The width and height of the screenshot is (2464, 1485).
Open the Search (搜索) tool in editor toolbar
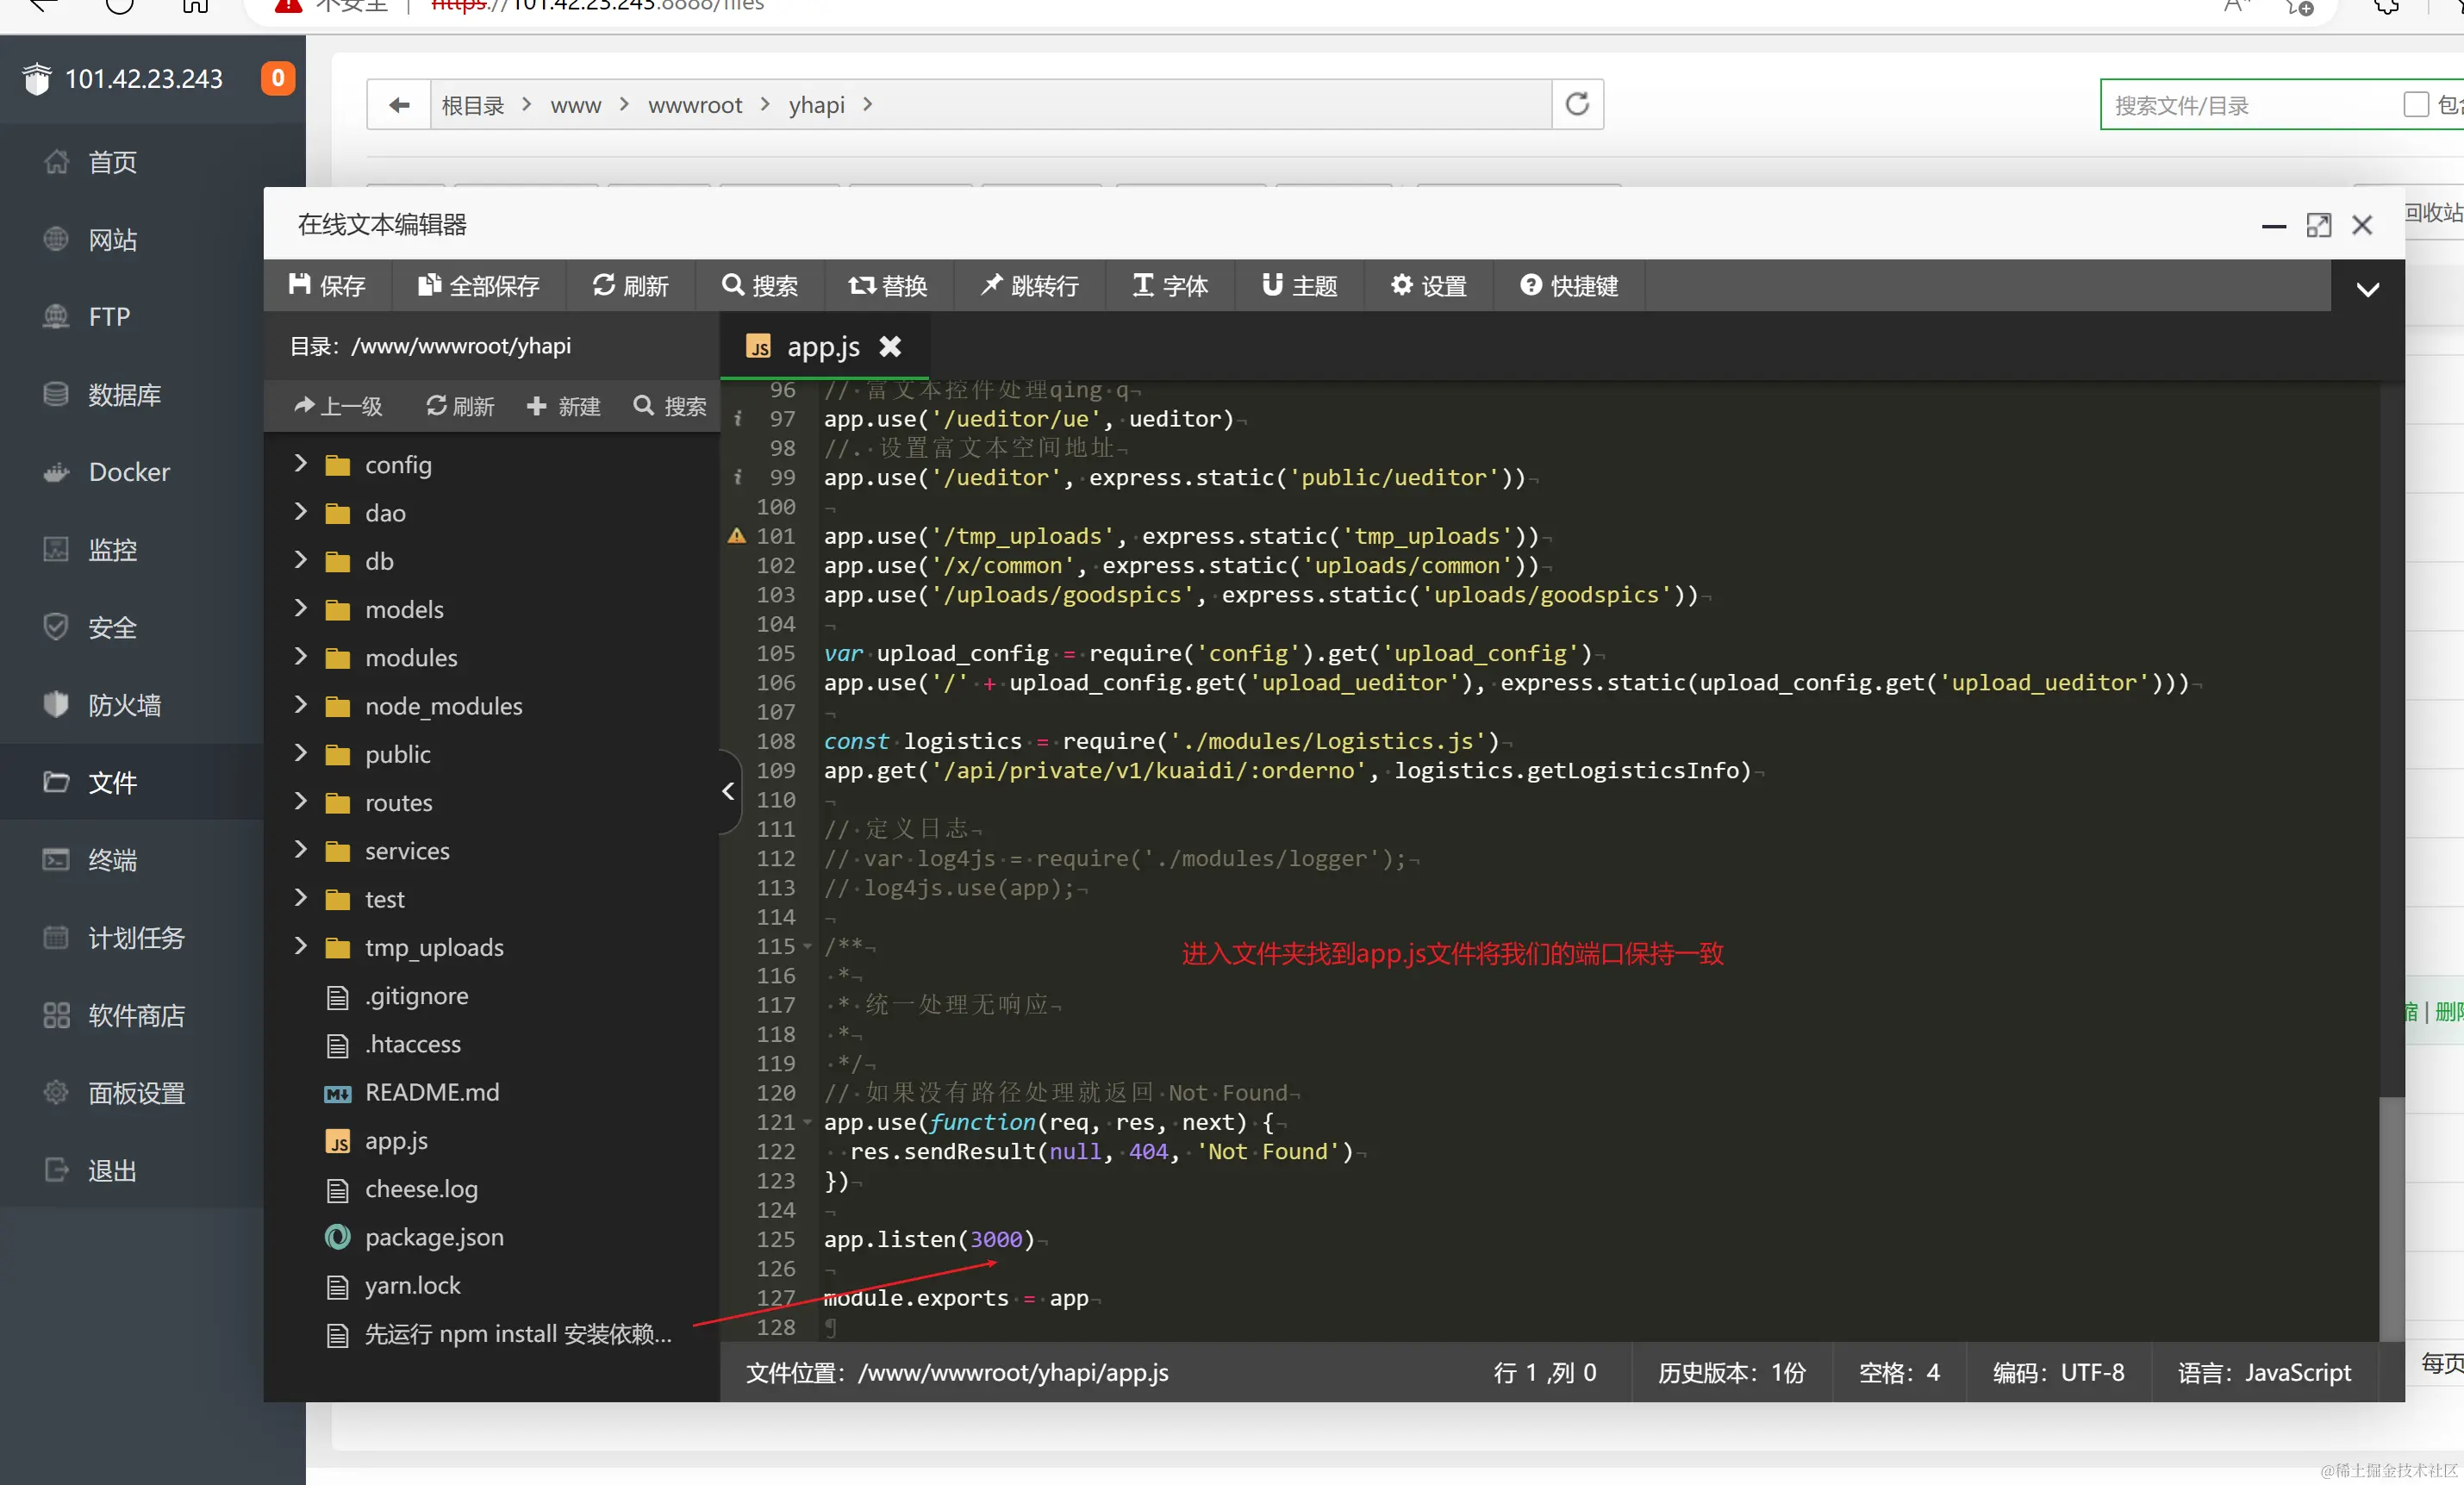coord(760,286)
